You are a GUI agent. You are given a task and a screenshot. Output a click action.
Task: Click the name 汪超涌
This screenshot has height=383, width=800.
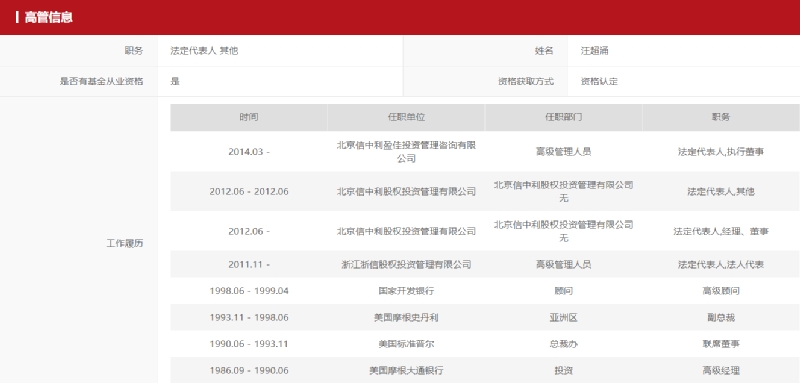pos(594,51)
